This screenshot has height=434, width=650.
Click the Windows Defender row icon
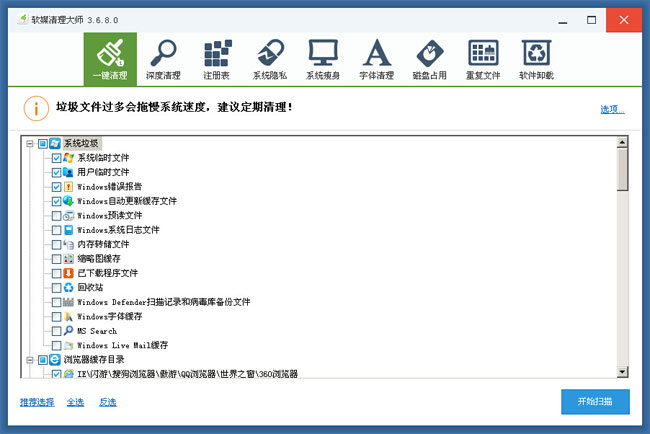click(68, 302)
